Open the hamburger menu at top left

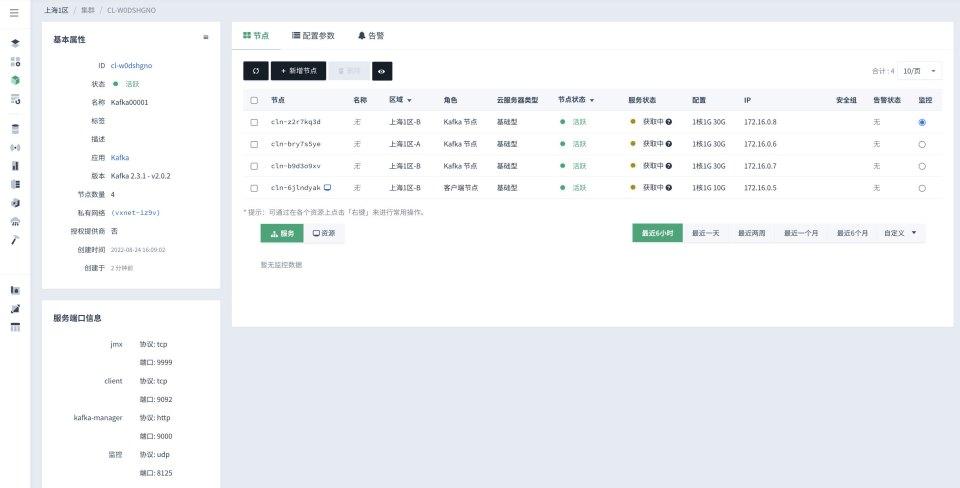tap(14, 12)
